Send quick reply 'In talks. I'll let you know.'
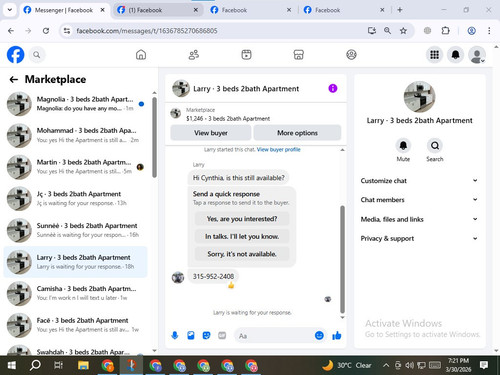 [242, 236]
